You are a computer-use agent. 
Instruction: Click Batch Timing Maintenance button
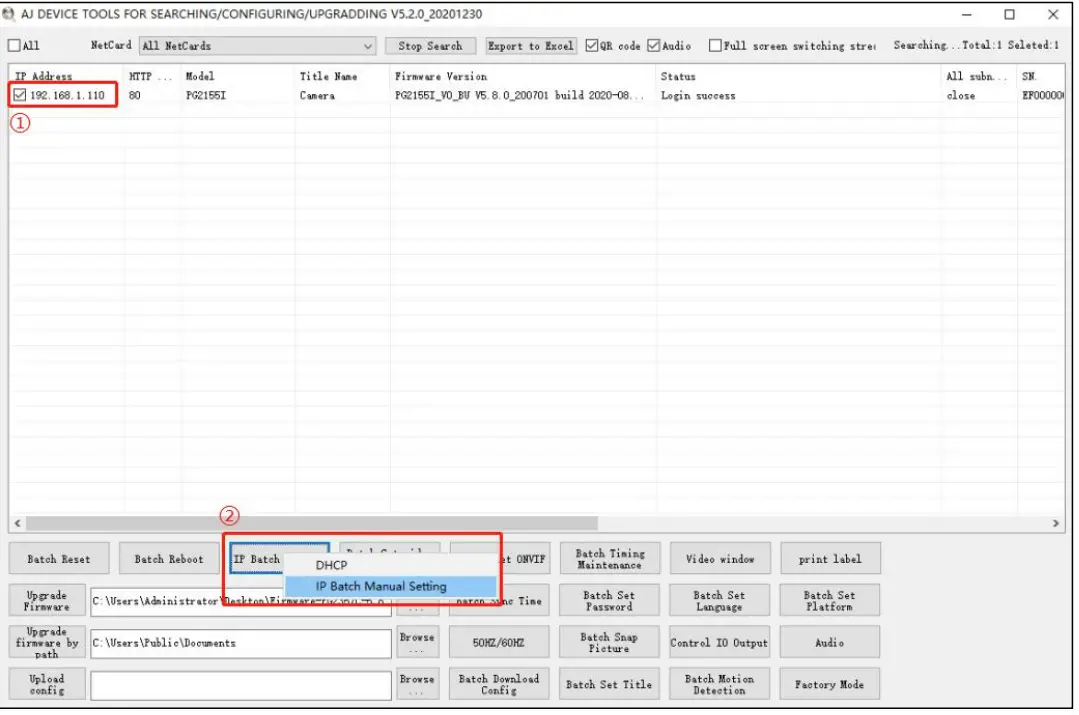point(610,559)
